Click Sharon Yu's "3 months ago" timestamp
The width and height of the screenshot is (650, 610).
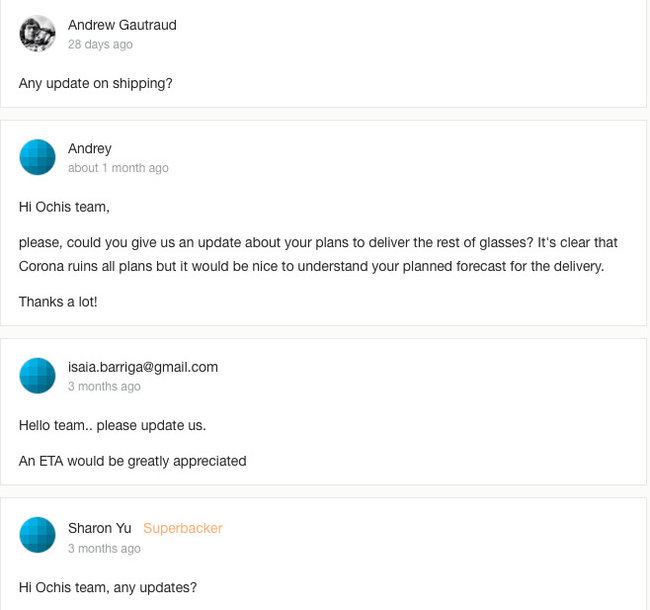pyautogui.click(x=104, y=549)
